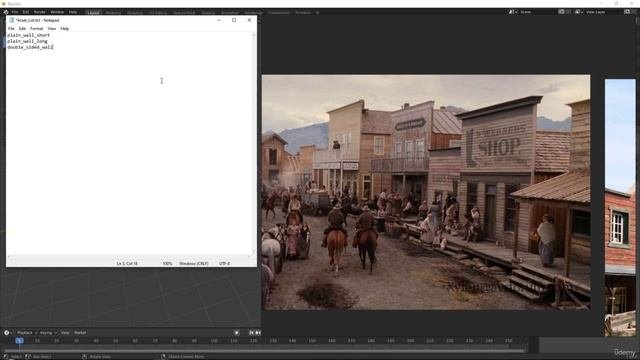Click the Blender logo icon in top bar

coord(6,12)
